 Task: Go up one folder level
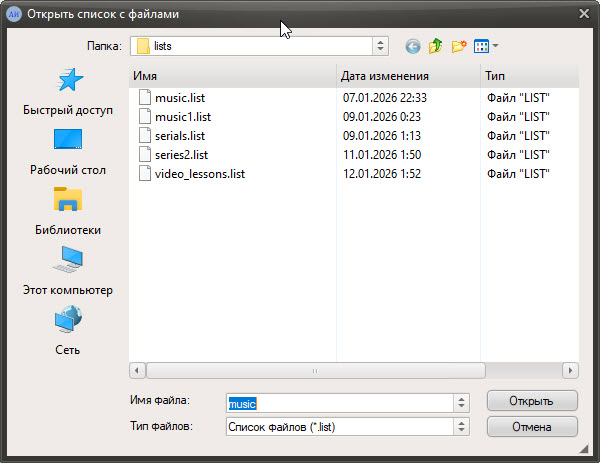click(435, 46)
